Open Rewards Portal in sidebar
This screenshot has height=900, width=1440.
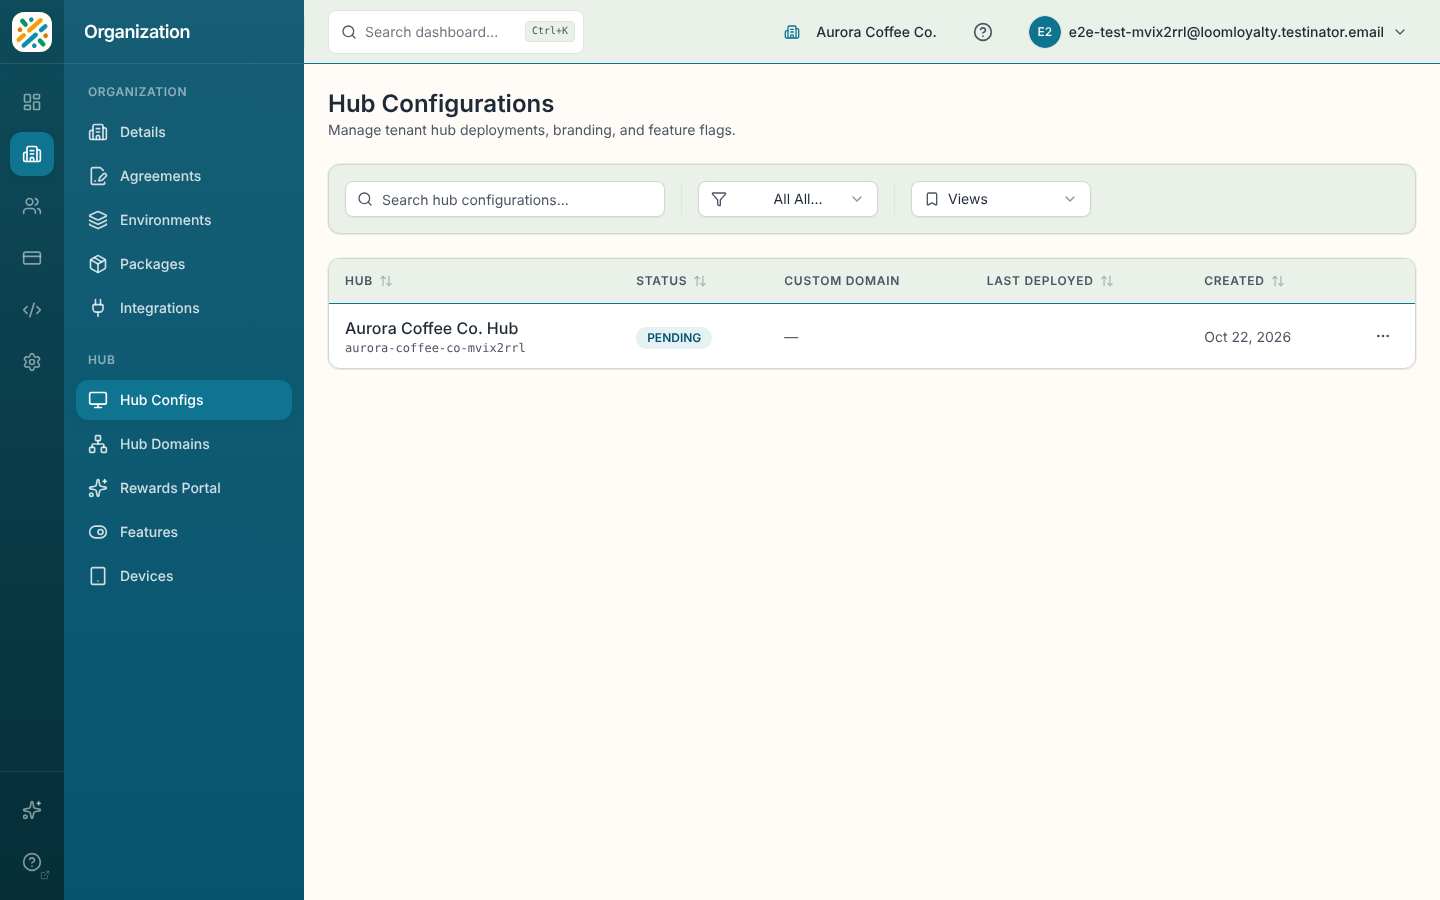point(184,488)
